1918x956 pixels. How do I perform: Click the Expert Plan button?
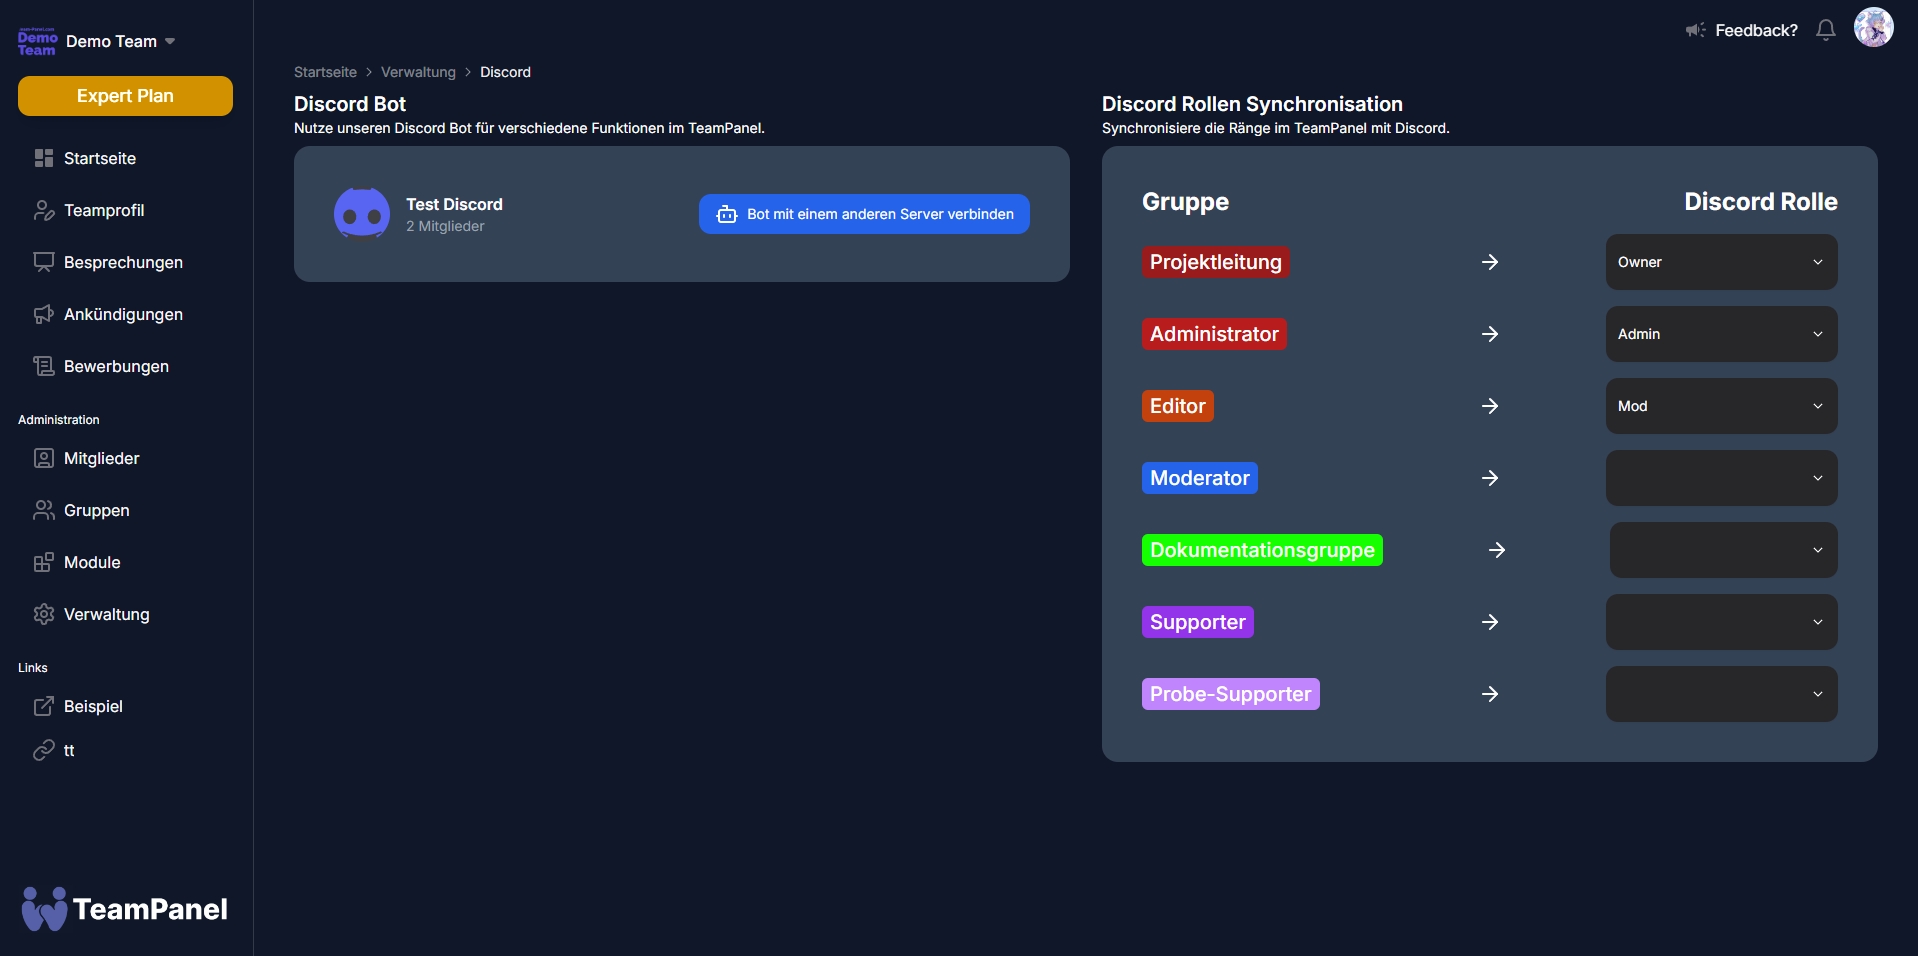[x=125, y=96]
